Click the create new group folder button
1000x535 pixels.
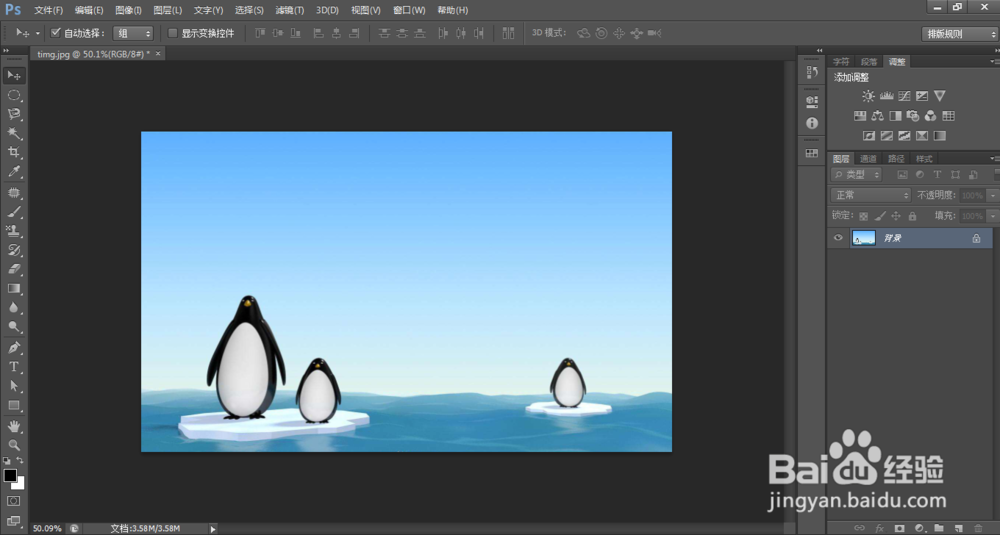pyautogui.click(x=939, y=529)
